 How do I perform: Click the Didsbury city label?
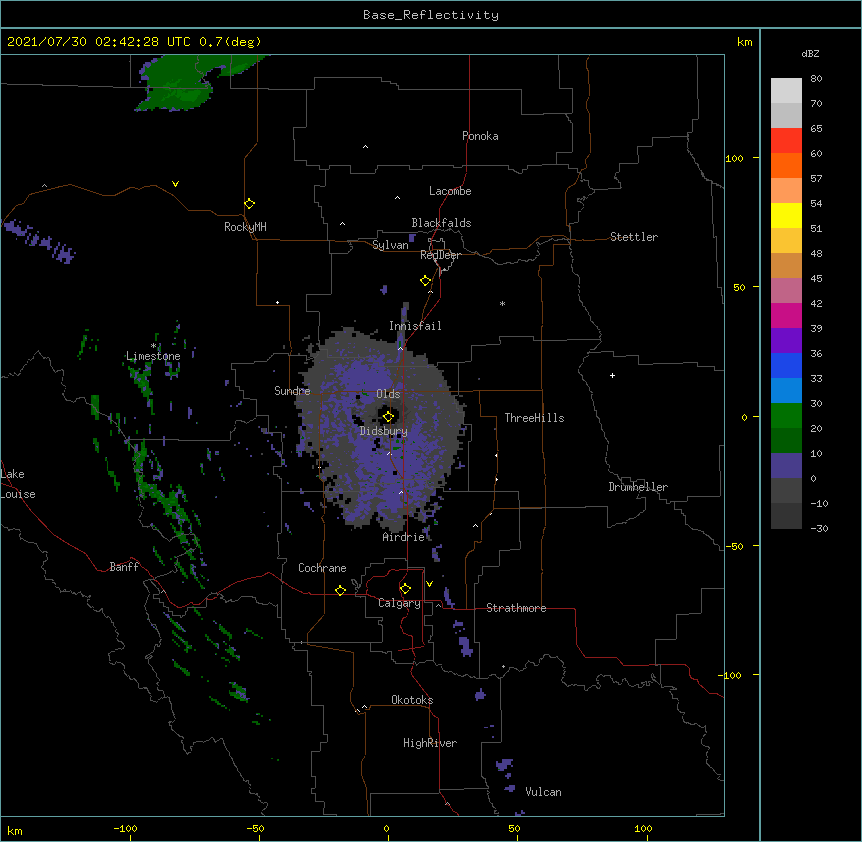click(x=384, y=431)
